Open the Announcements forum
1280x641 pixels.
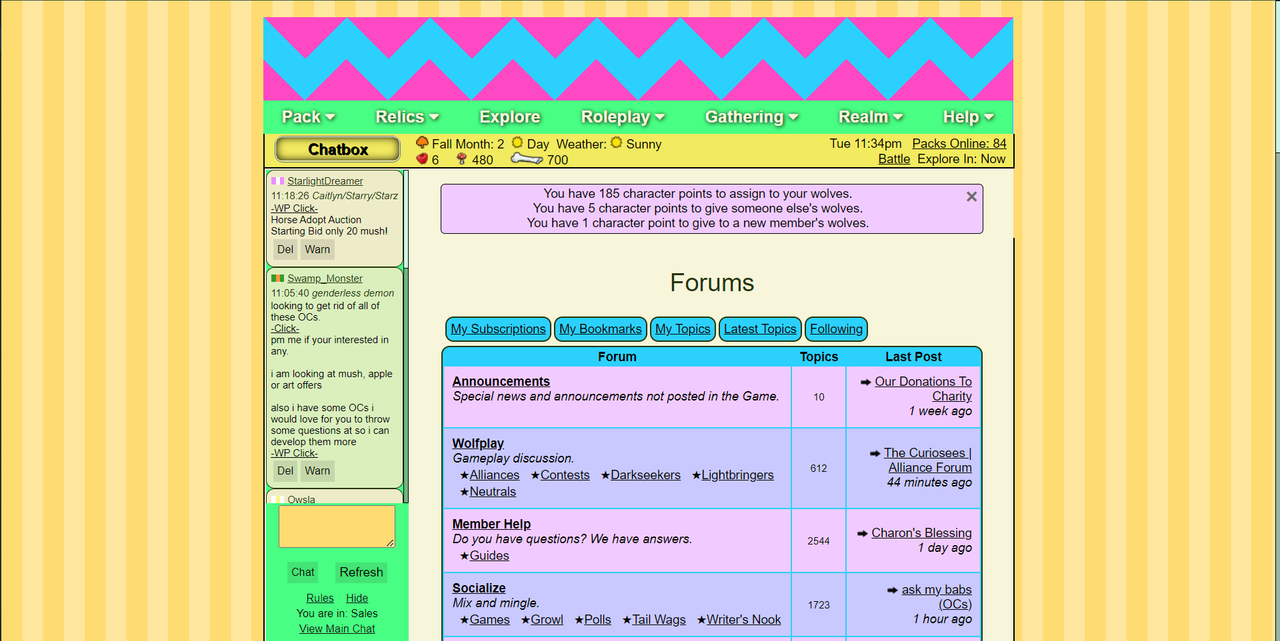tap(501, 381)
